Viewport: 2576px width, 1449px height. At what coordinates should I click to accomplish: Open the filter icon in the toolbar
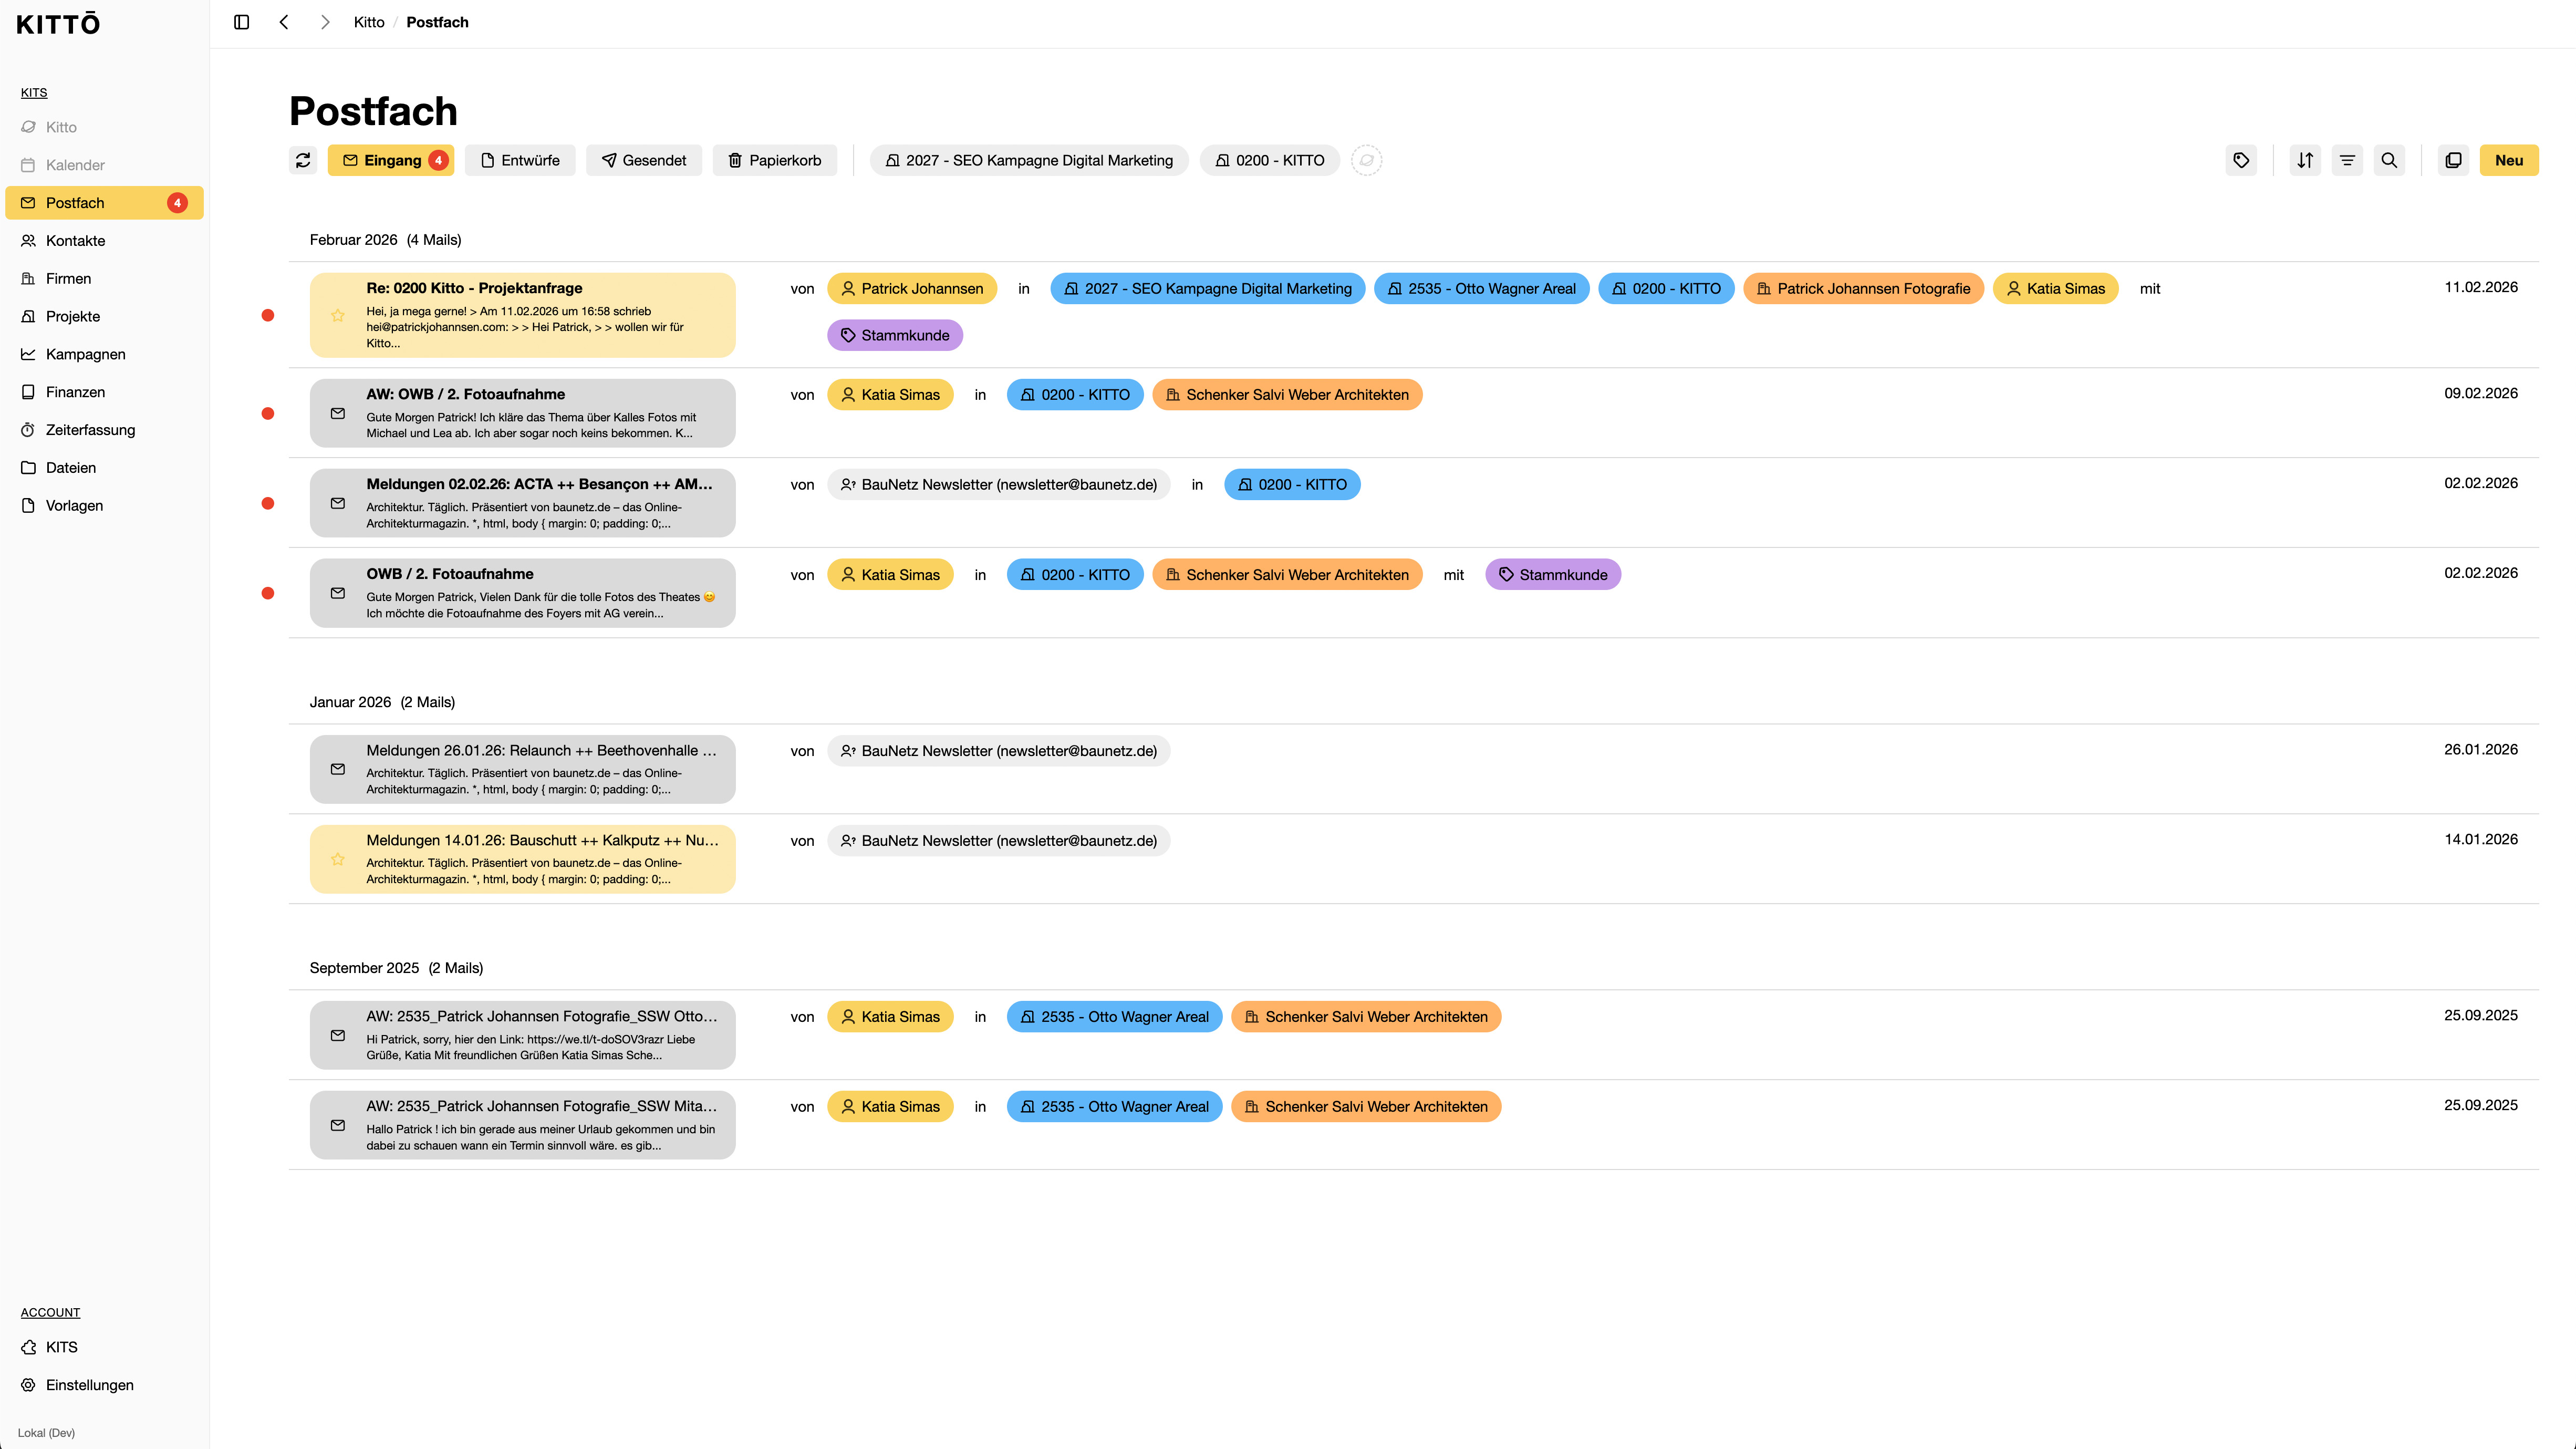pyautogui.click(x=2347, y=160)
